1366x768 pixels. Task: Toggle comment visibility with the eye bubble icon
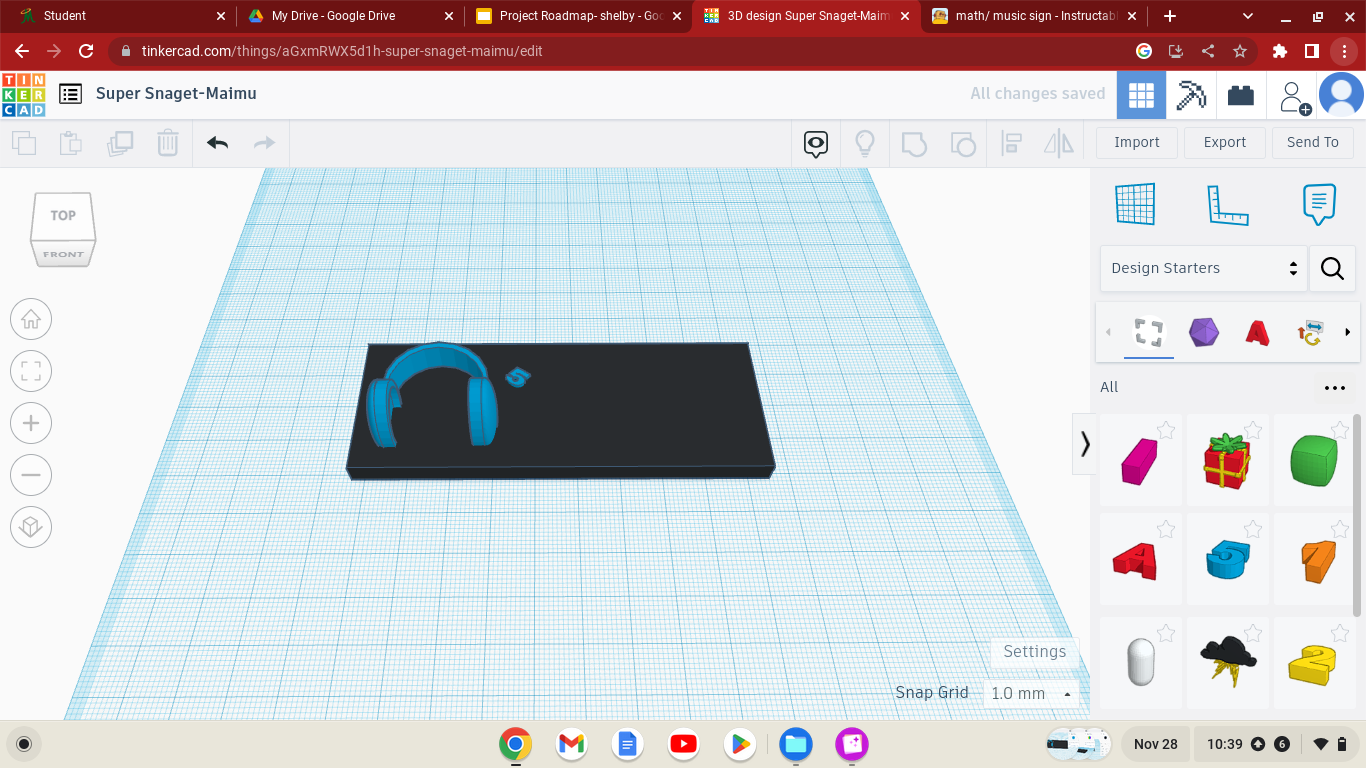[815, 143]
